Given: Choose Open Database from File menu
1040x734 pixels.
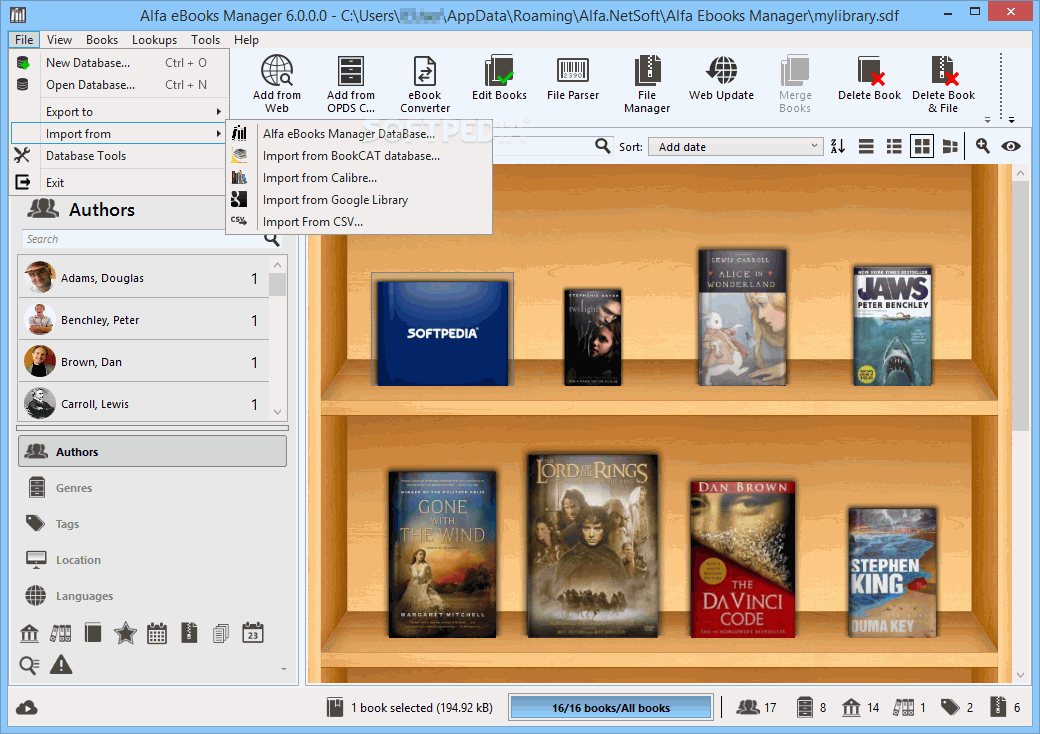Looking at the screenshot, I should (119, 85).
